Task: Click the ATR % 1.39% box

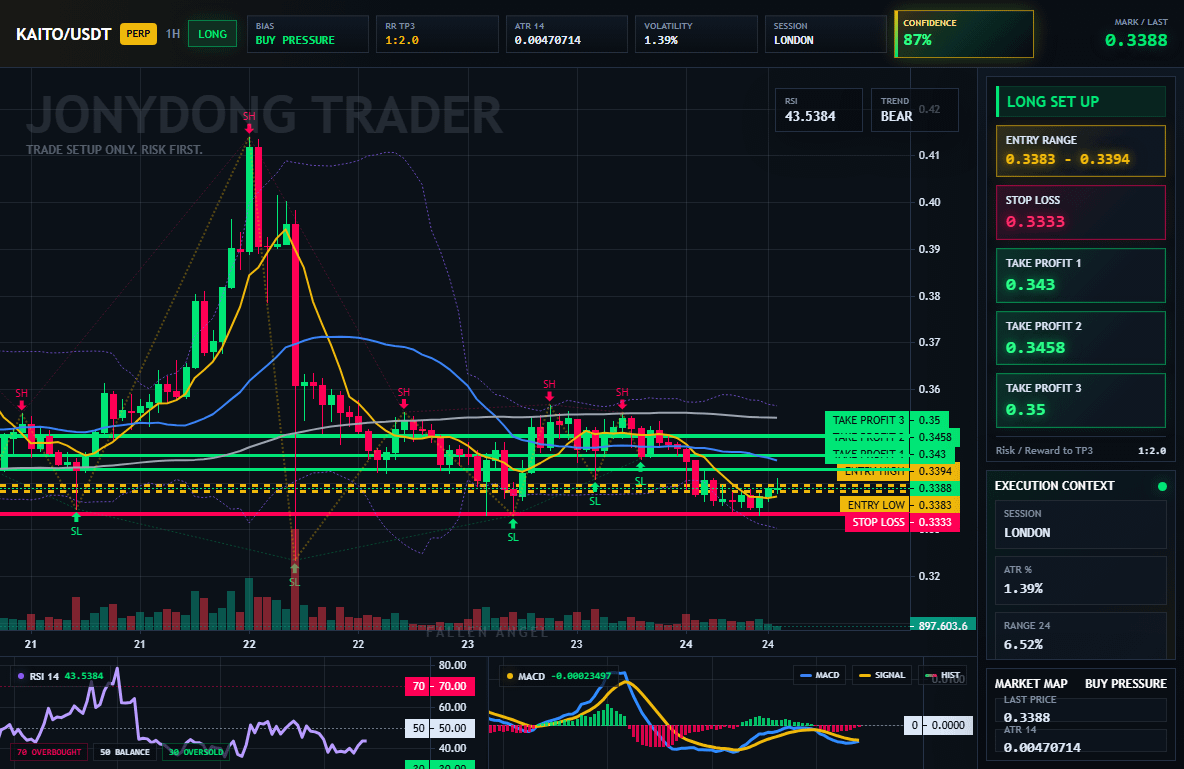Action: pos(1081,580)
